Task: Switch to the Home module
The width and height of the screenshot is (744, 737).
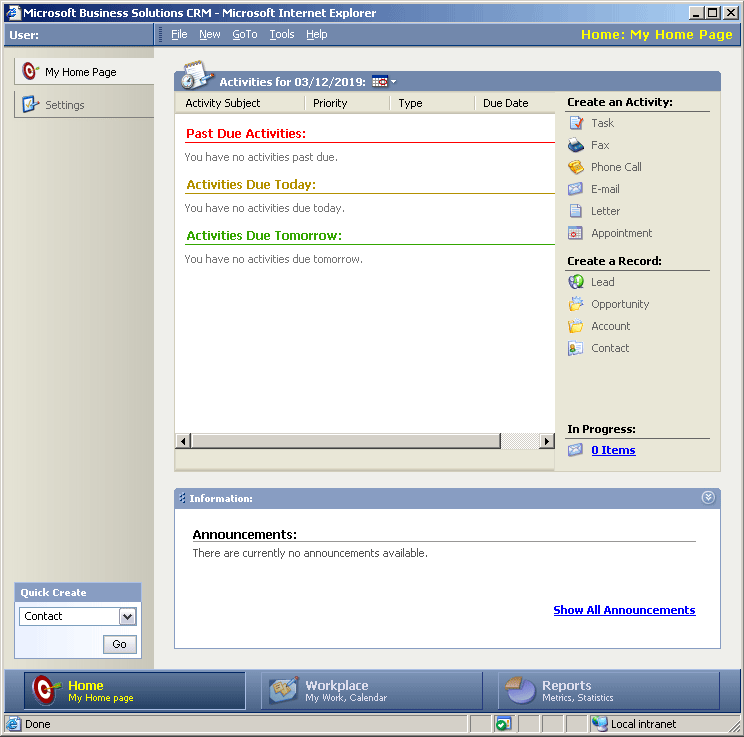Action: pos(135,690)
